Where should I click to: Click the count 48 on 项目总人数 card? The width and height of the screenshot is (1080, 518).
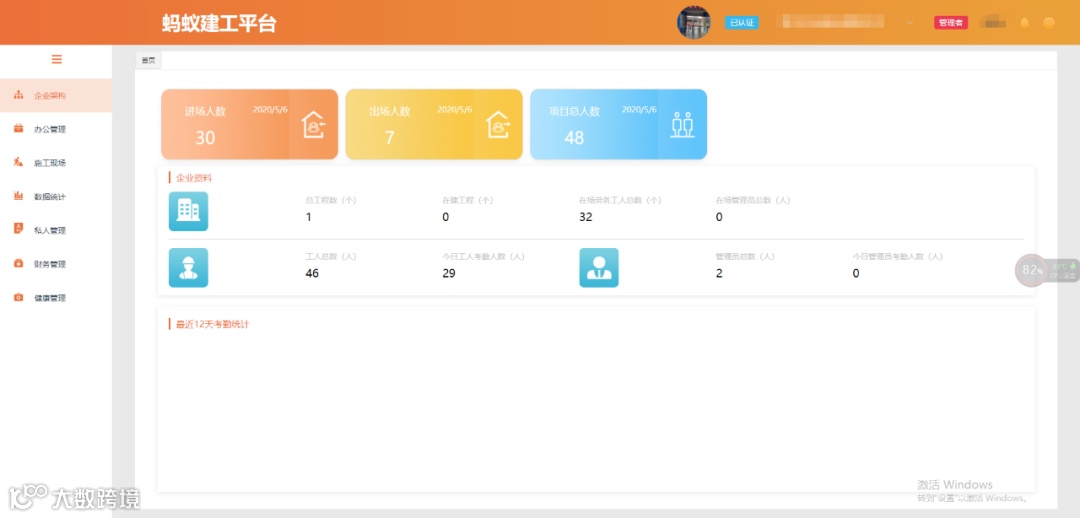tap(574, 138)
